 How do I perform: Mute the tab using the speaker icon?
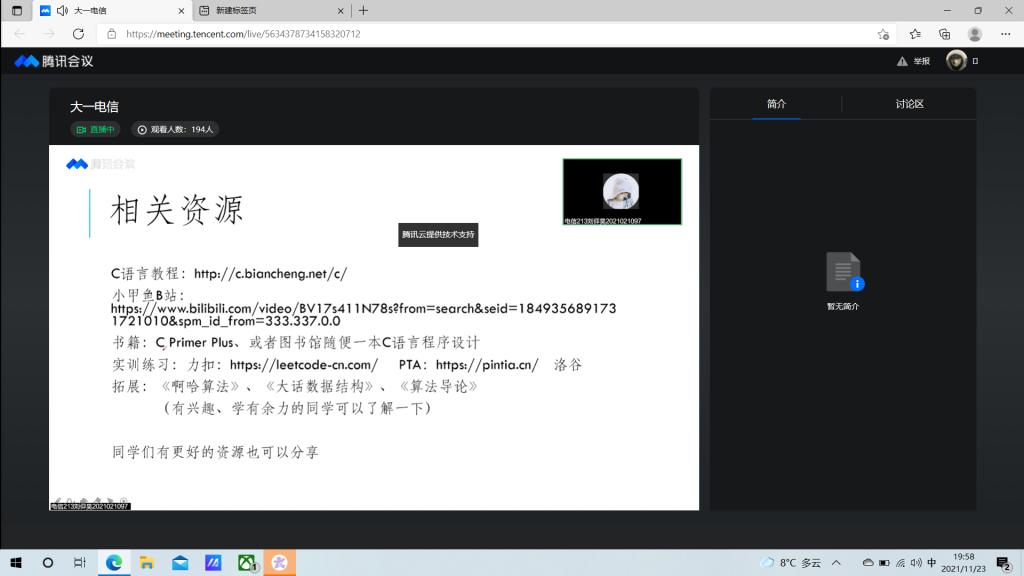tap(62, 10)
